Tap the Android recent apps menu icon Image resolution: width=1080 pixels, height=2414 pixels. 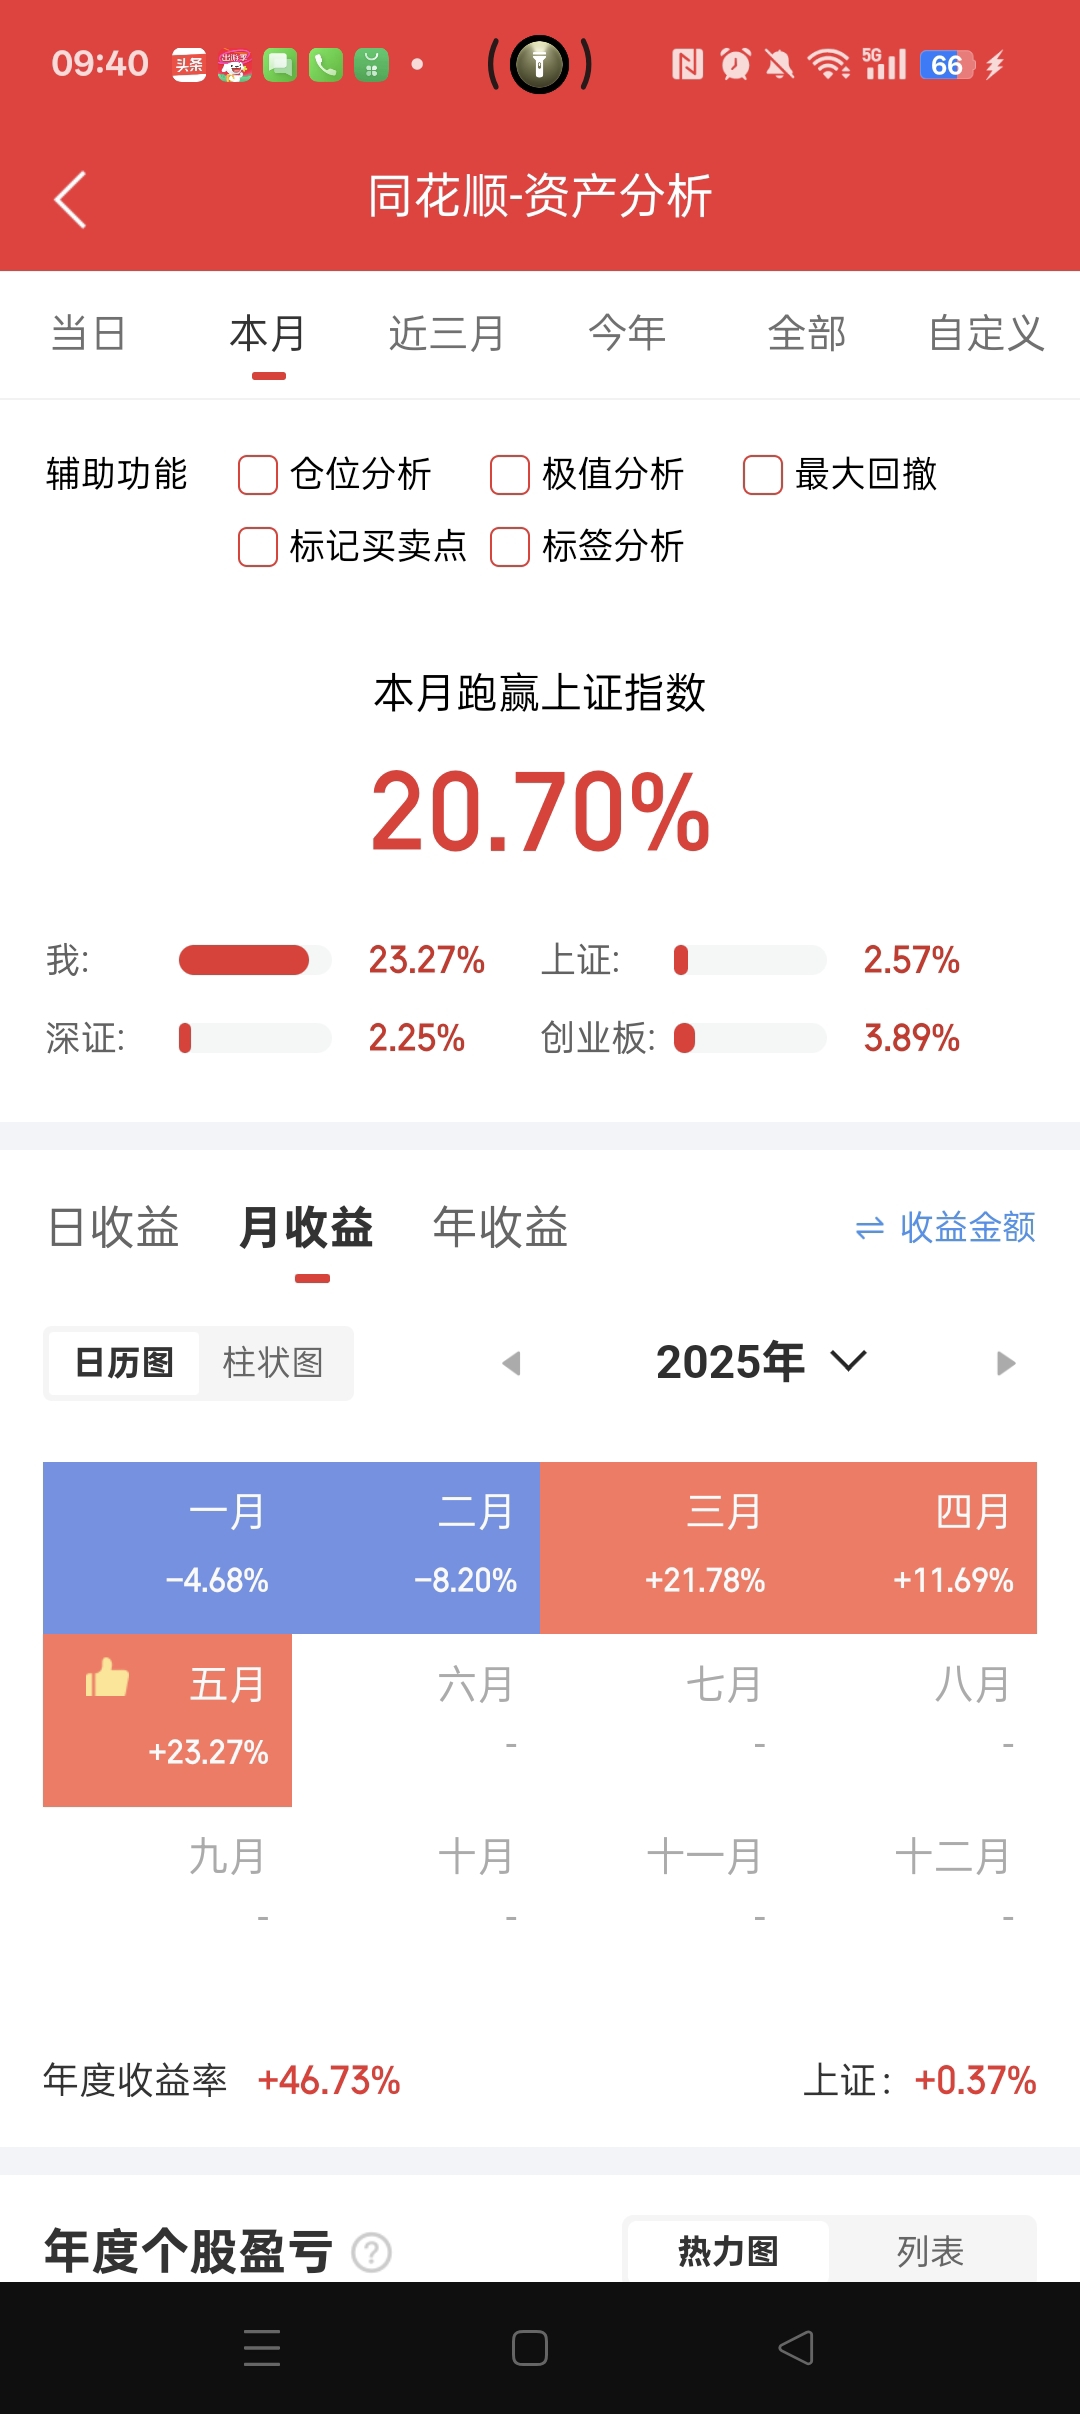pos(262,2347)
